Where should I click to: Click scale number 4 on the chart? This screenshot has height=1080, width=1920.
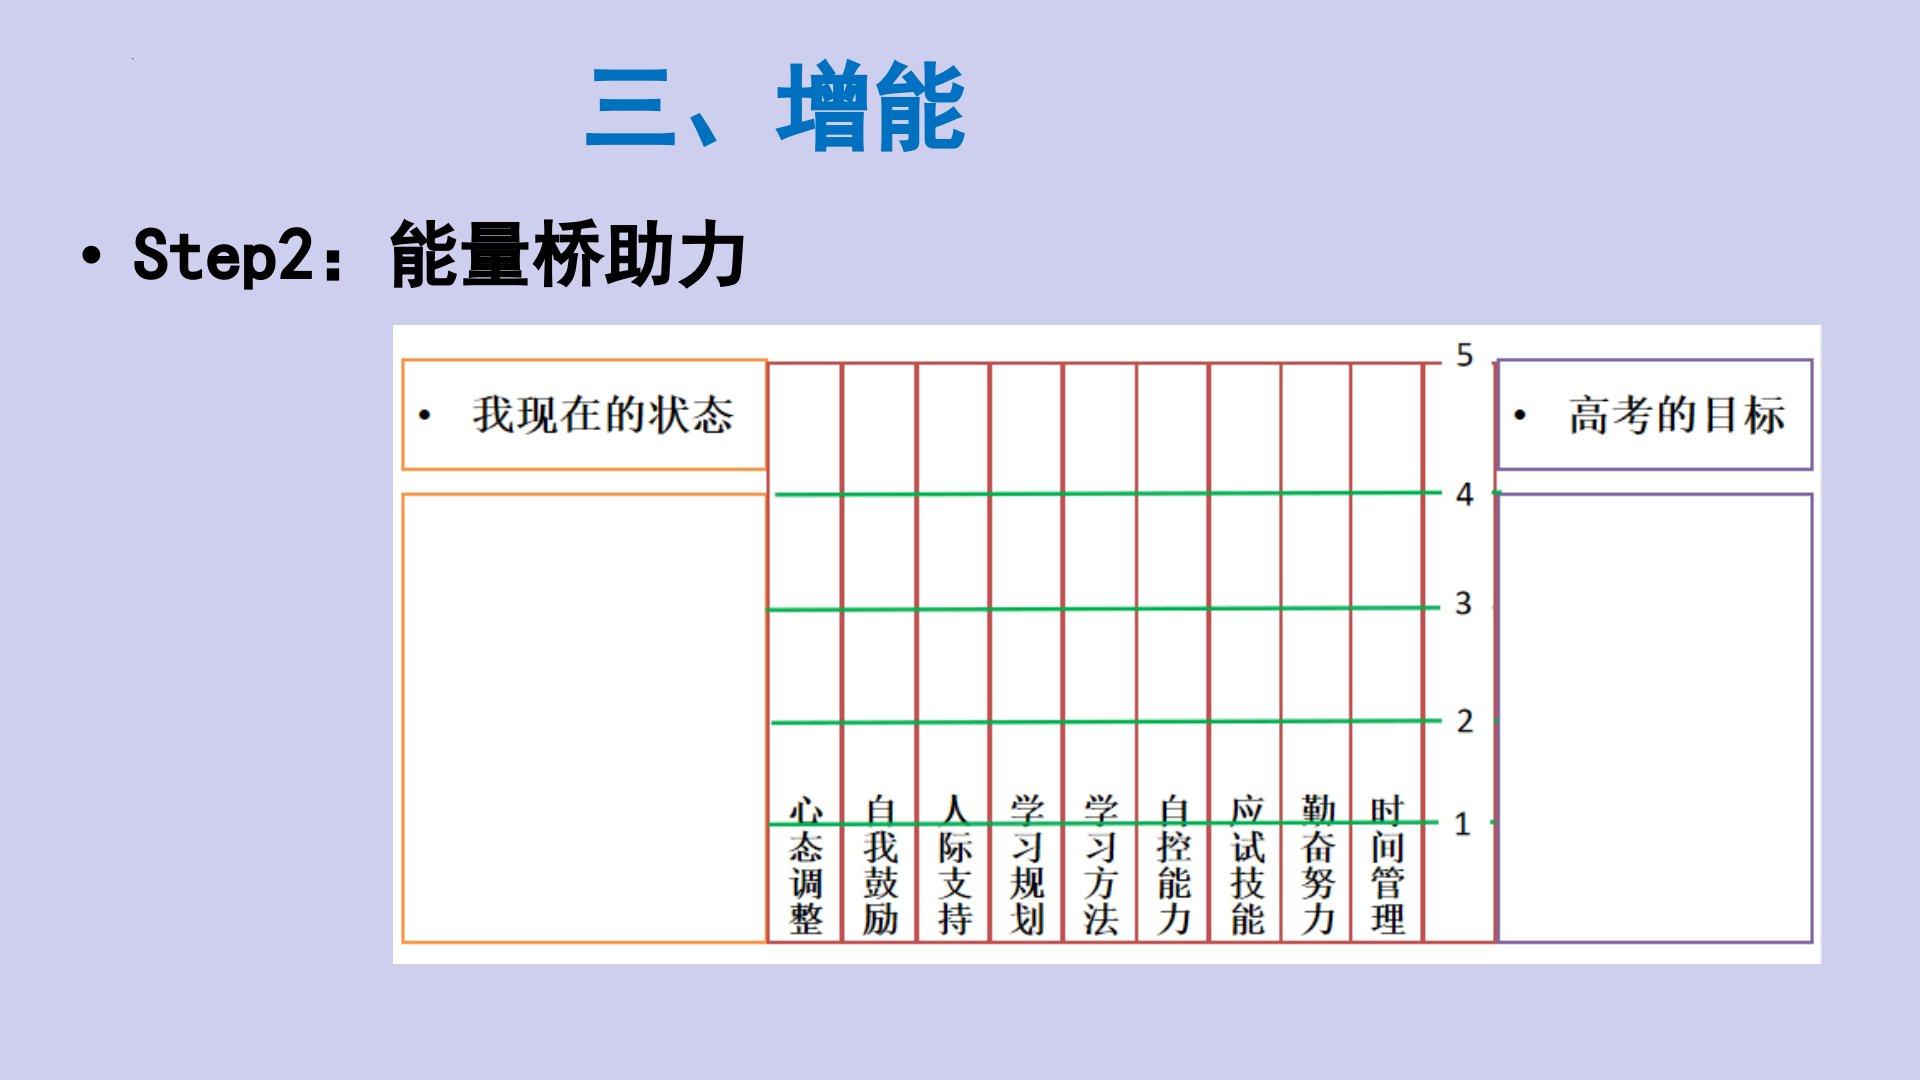coord(1464,495)
